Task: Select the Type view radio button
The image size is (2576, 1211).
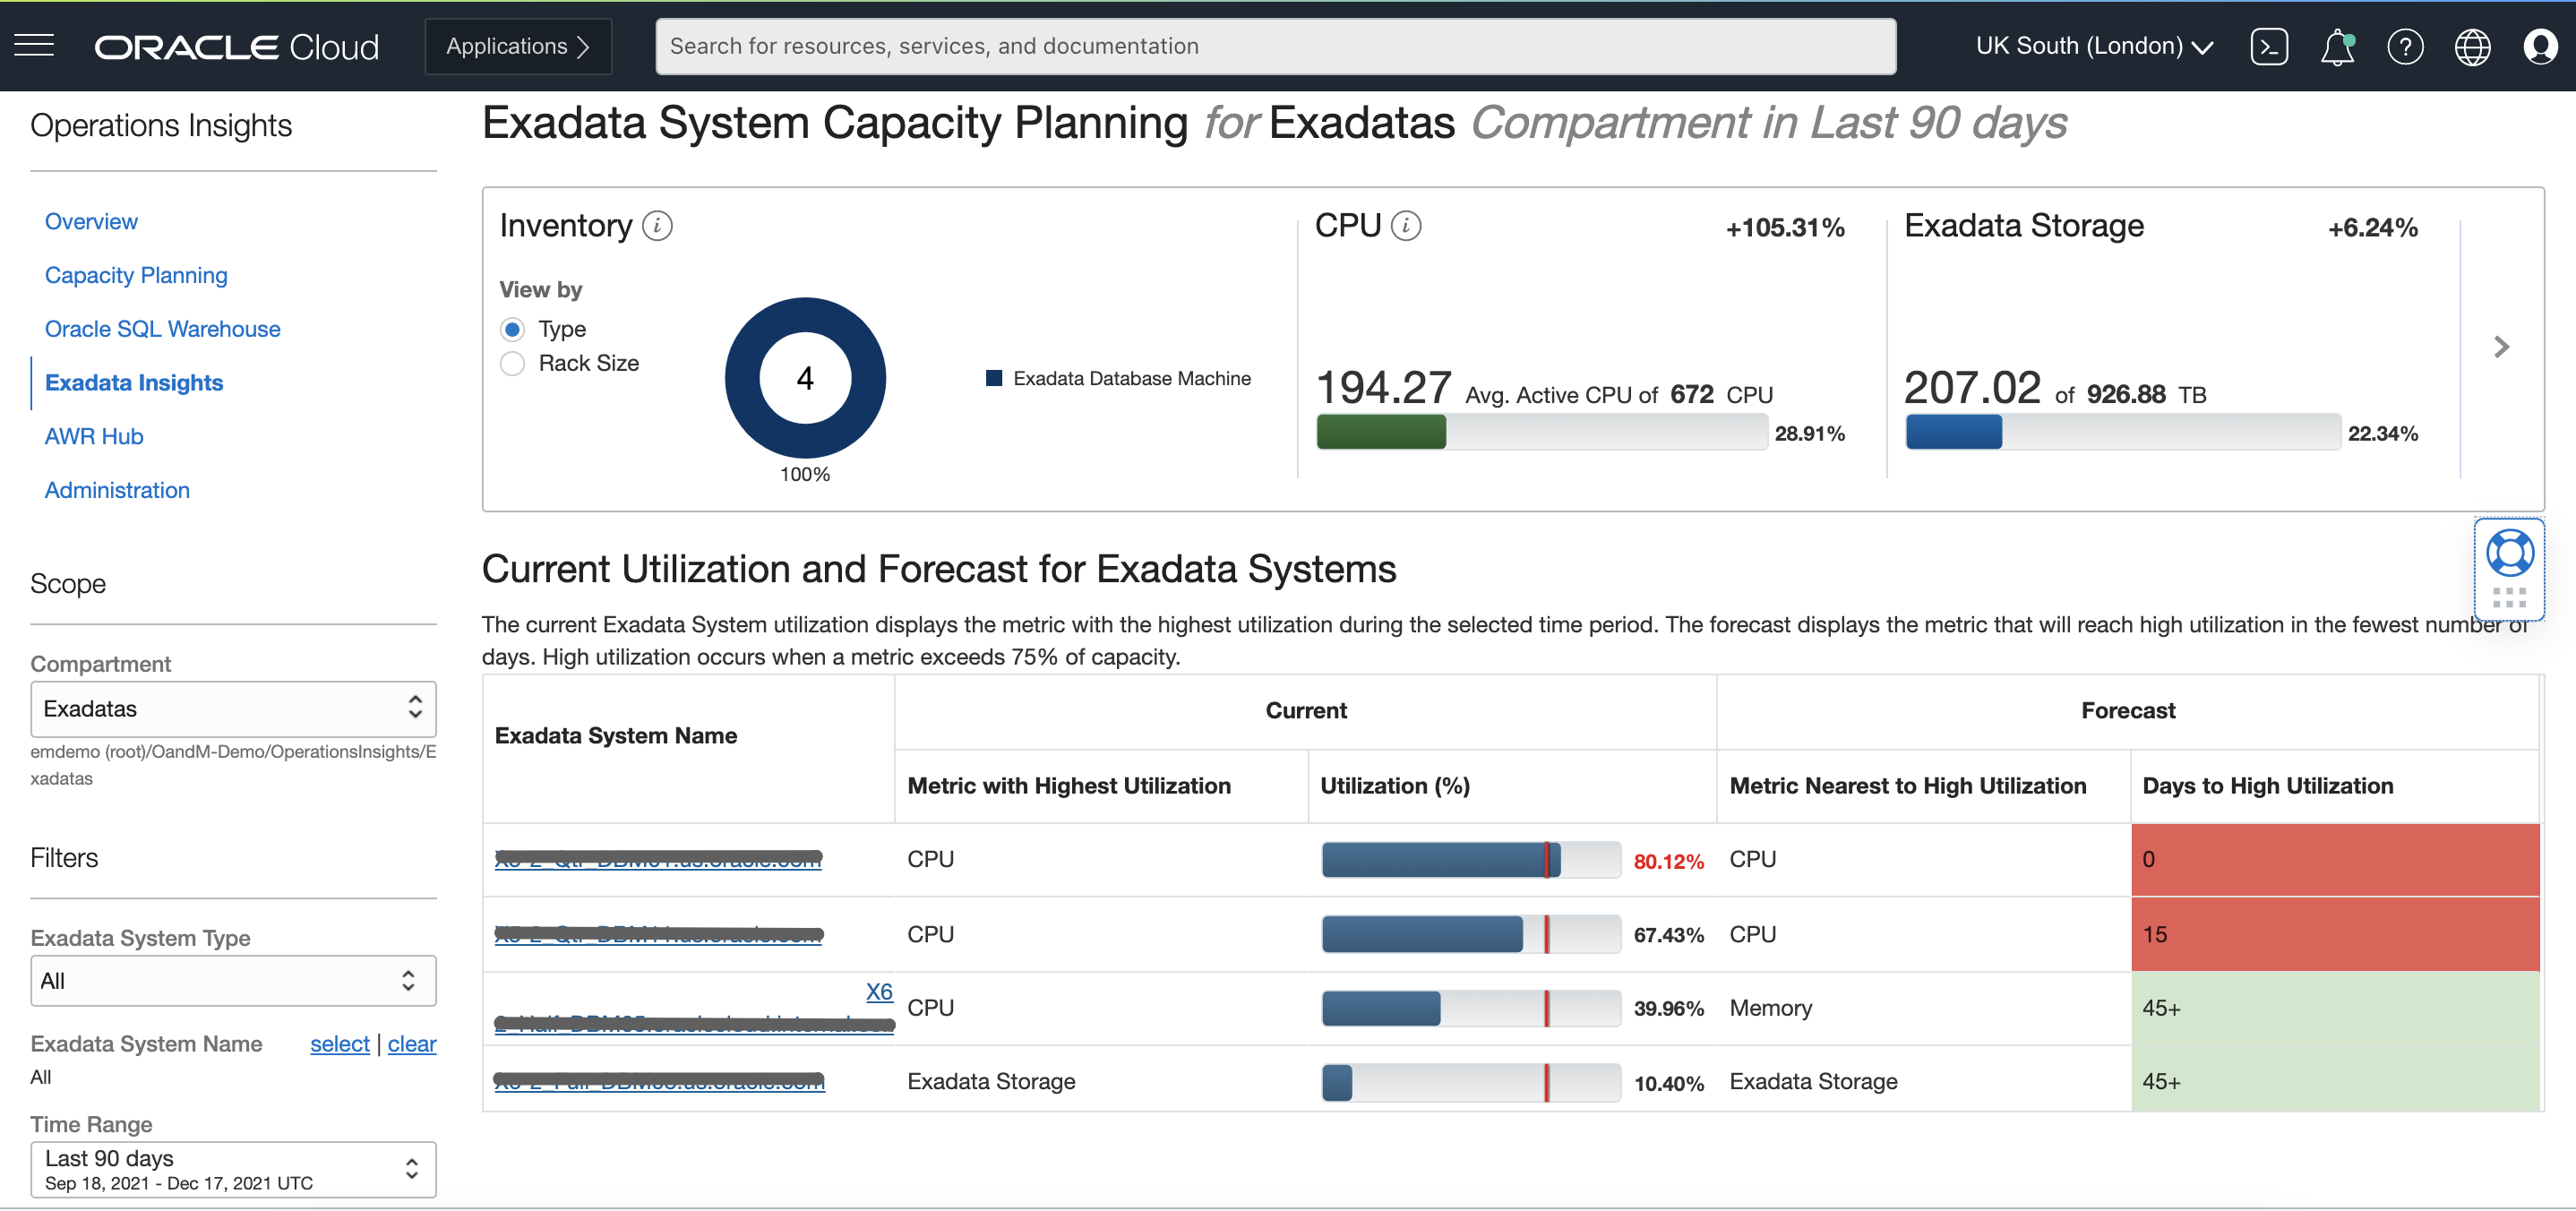Action: coord(512,328)
